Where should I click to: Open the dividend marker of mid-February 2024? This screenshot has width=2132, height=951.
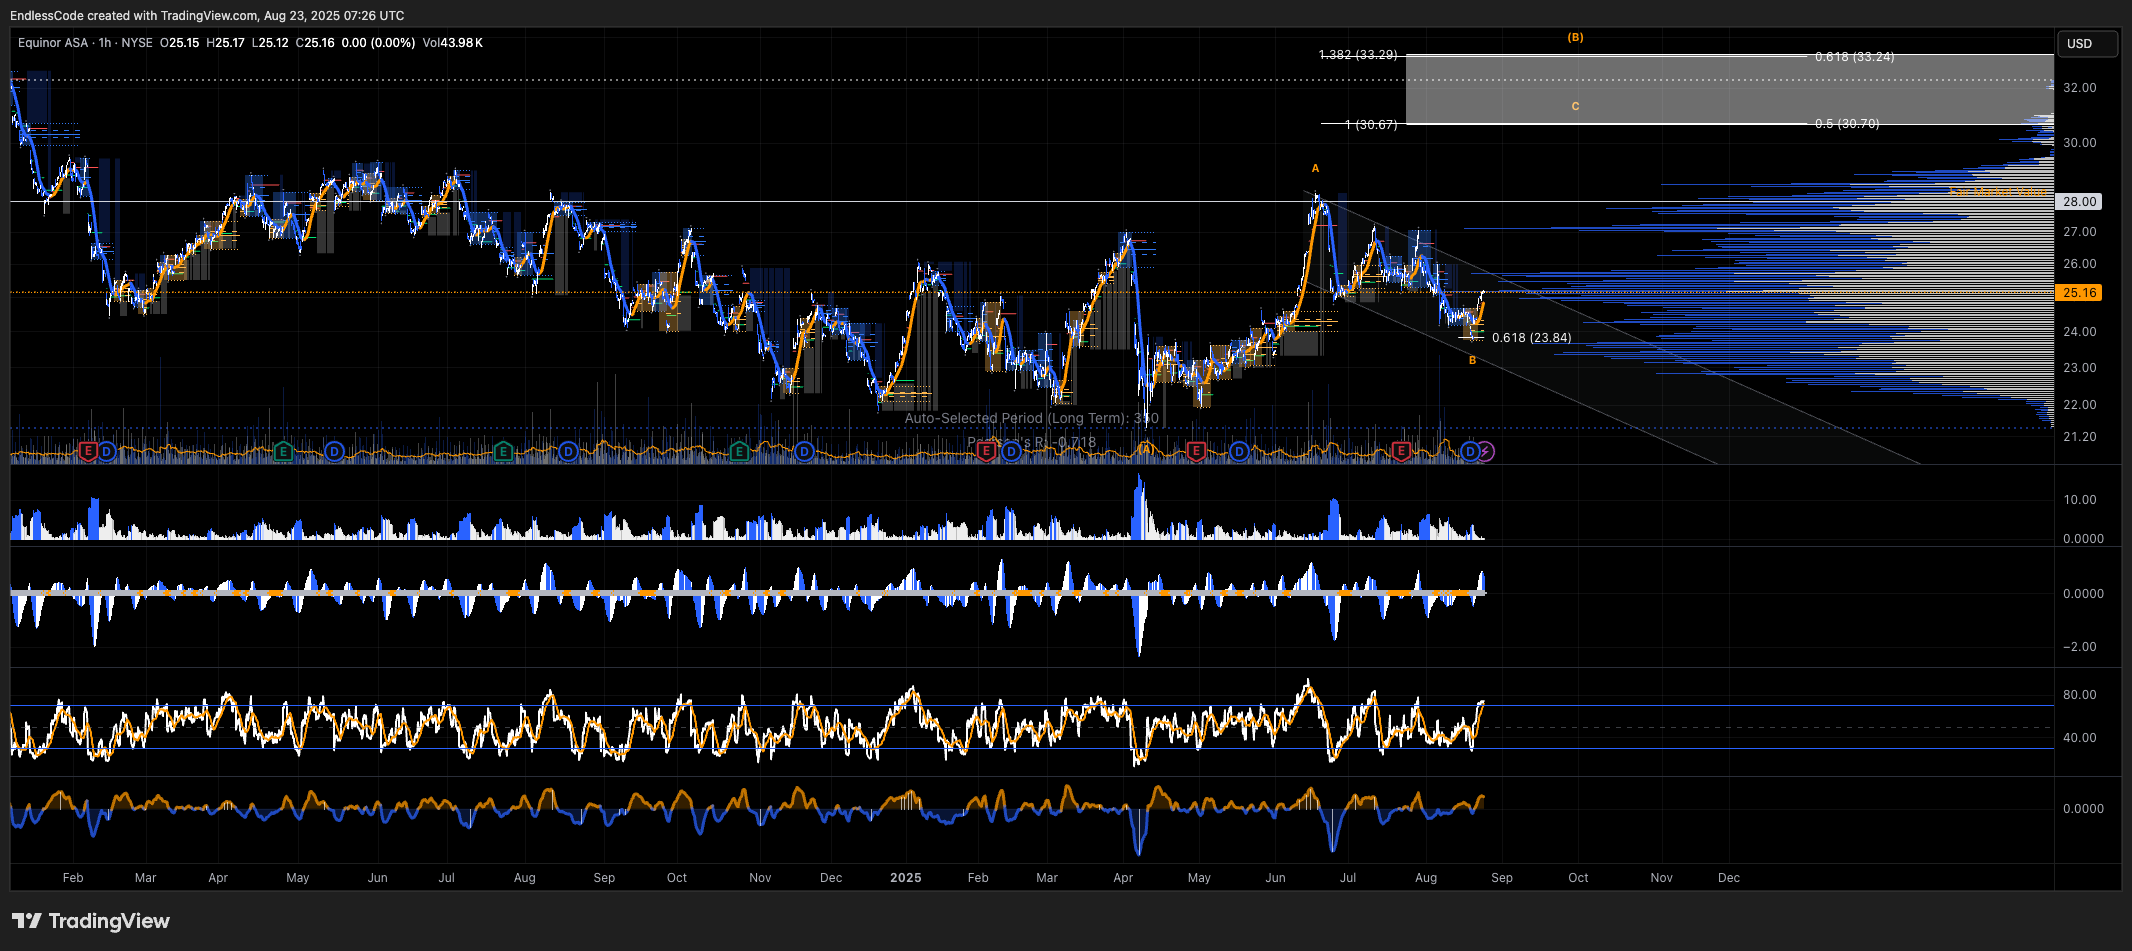pos(106,452)
